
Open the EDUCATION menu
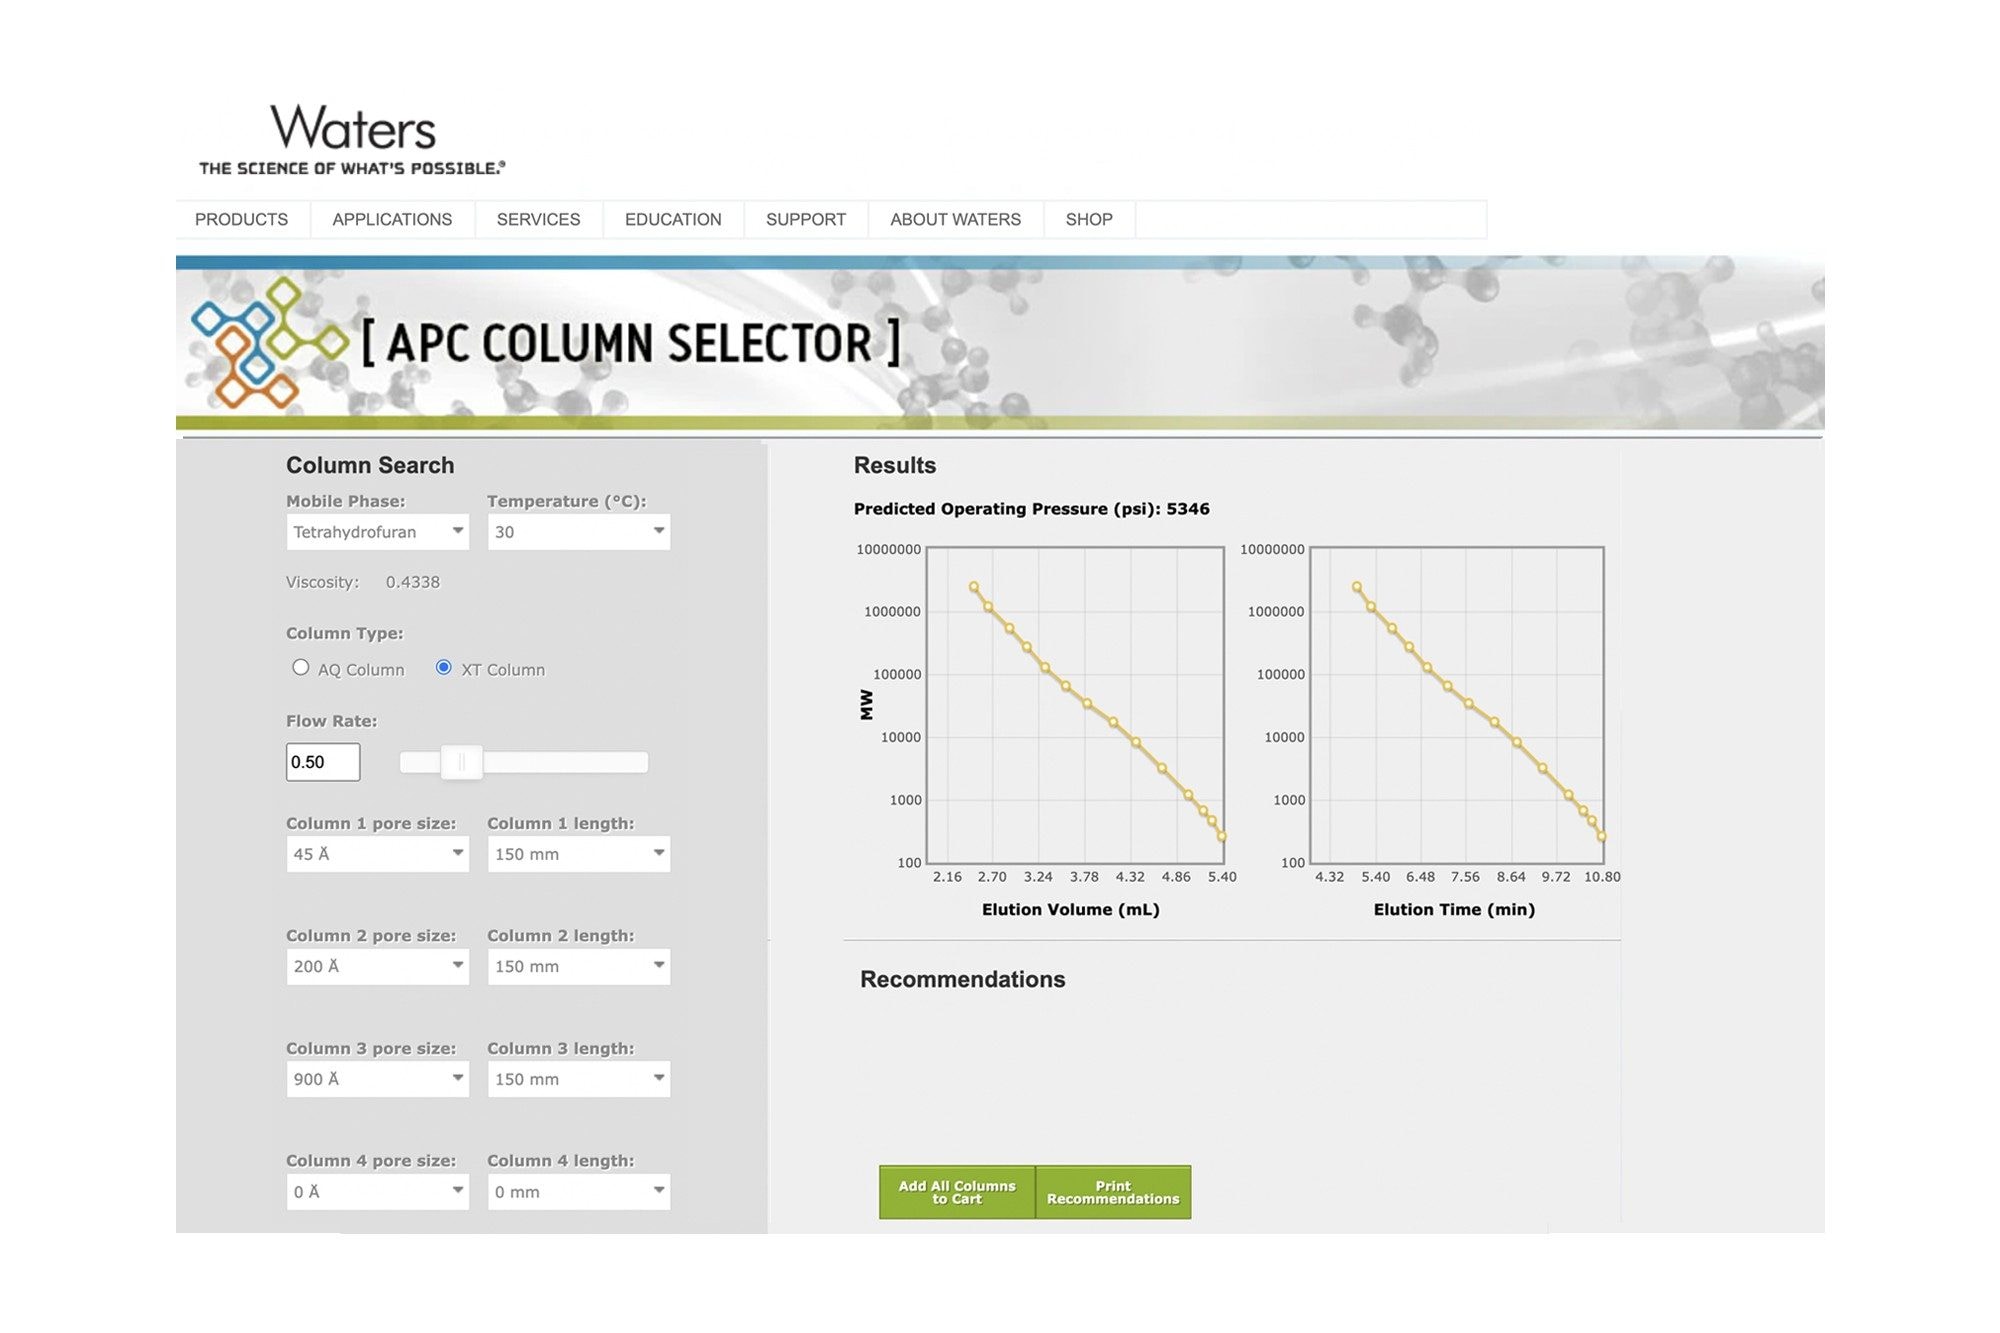[673, 219]
